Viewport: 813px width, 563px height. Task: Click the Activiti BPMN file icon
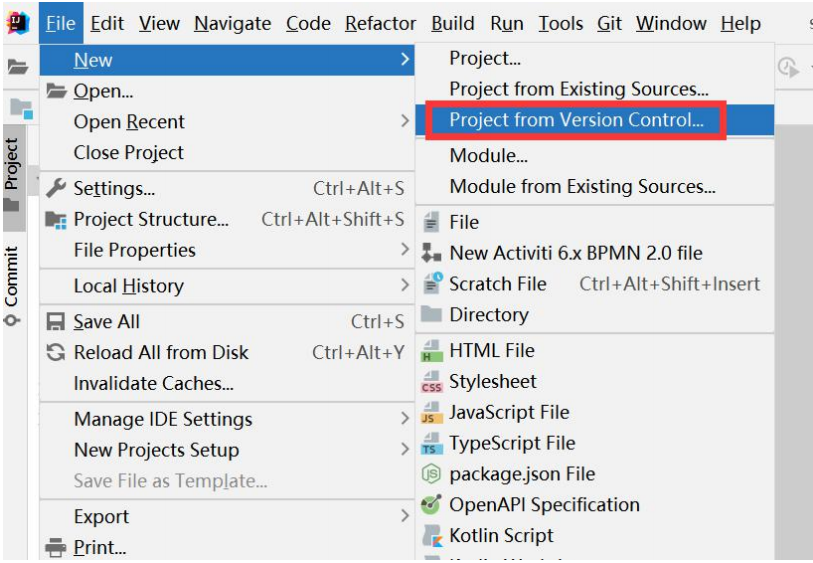point(431,252)
